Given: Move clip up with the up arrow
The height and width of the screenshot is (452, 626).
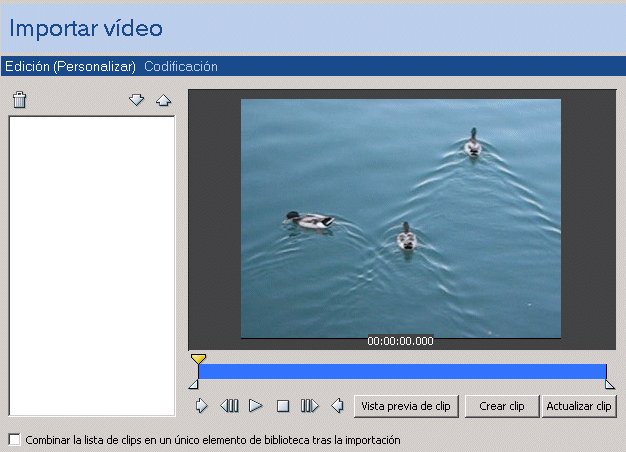Looking at the screenshot, I should 163,100.
